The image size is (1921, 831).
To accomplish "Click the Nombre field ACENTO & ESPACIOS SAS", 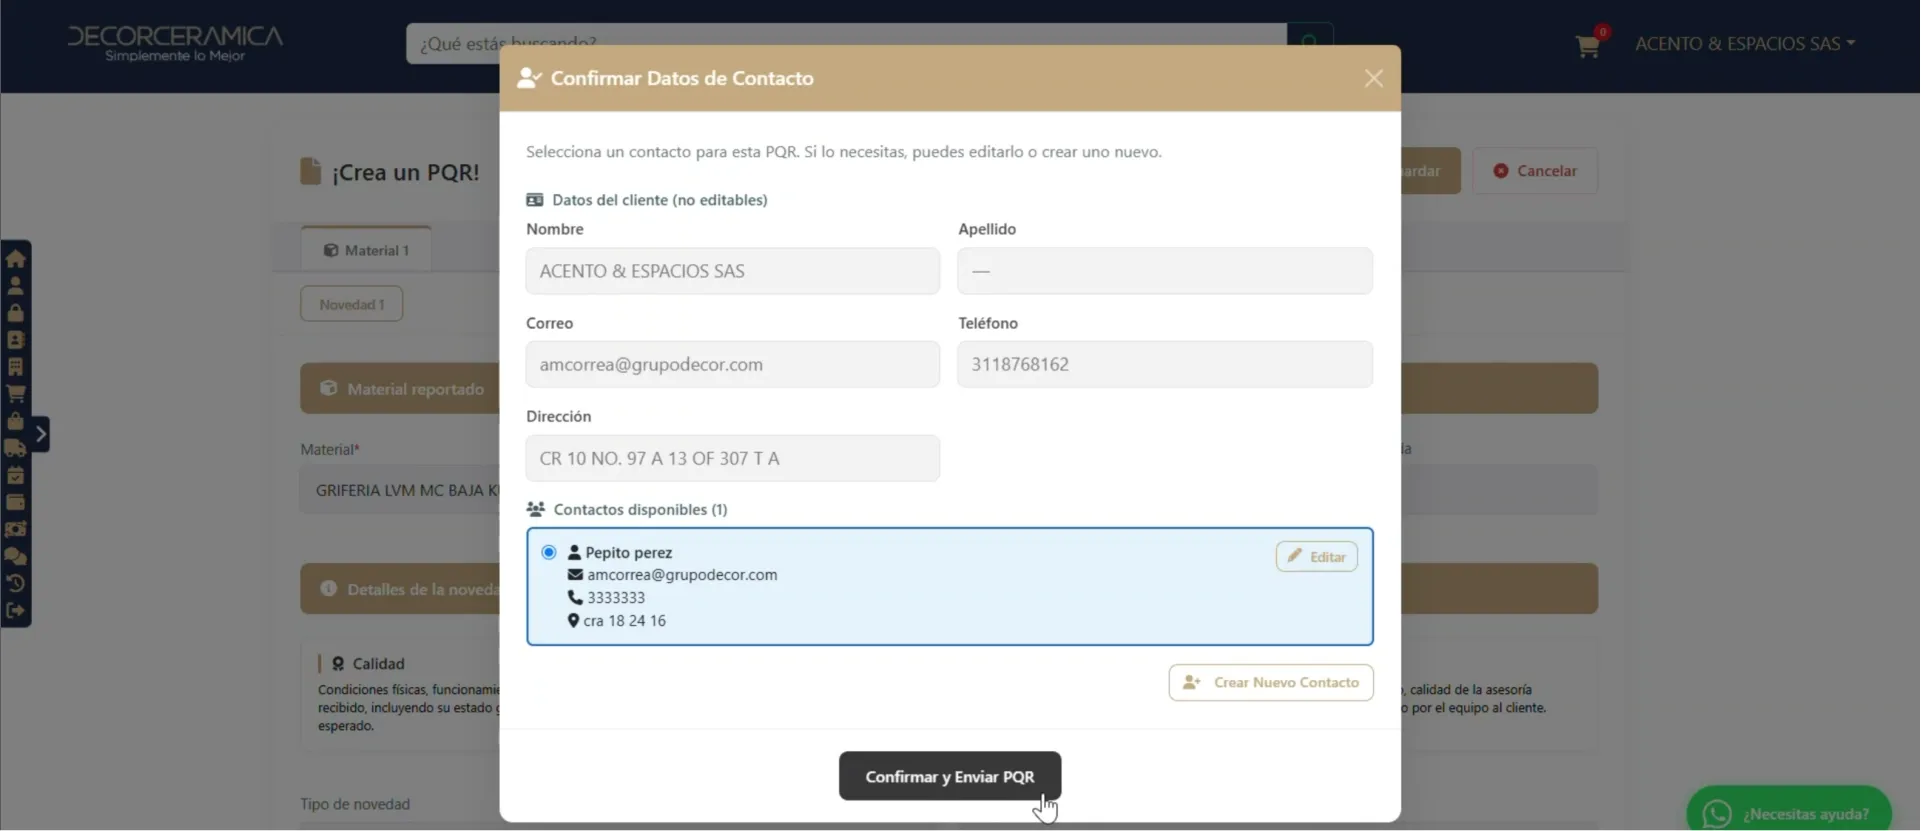I will click(x=733, y=271).
